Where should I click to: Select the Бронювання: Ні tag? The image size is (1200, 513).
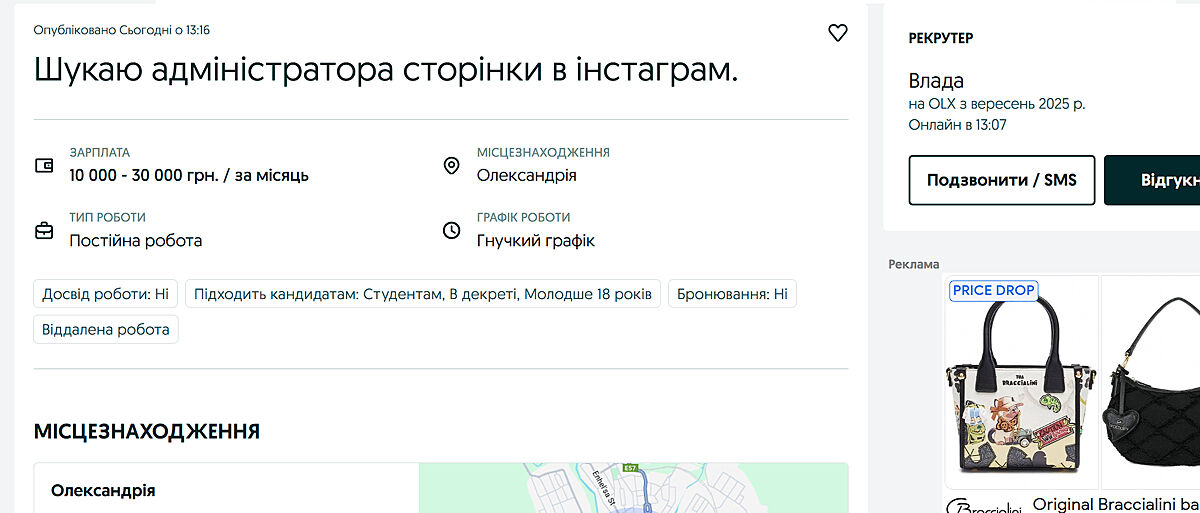[x=732, y=294]
